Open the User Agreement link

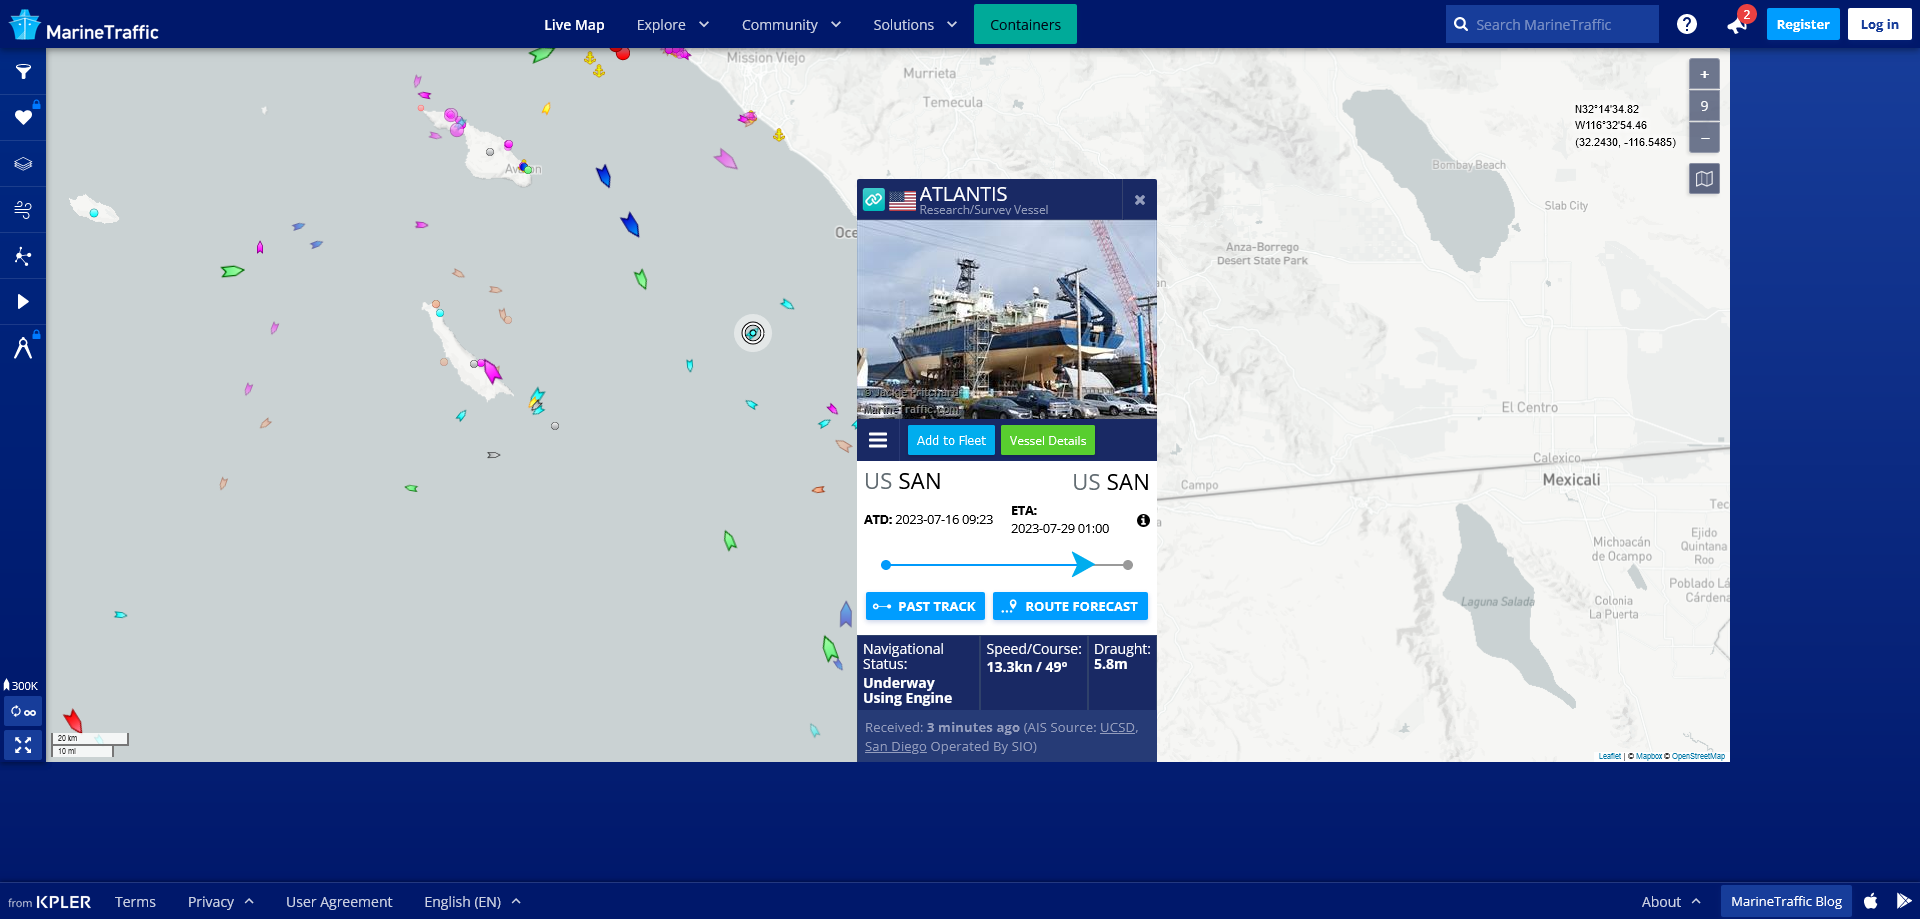point(339,902)
